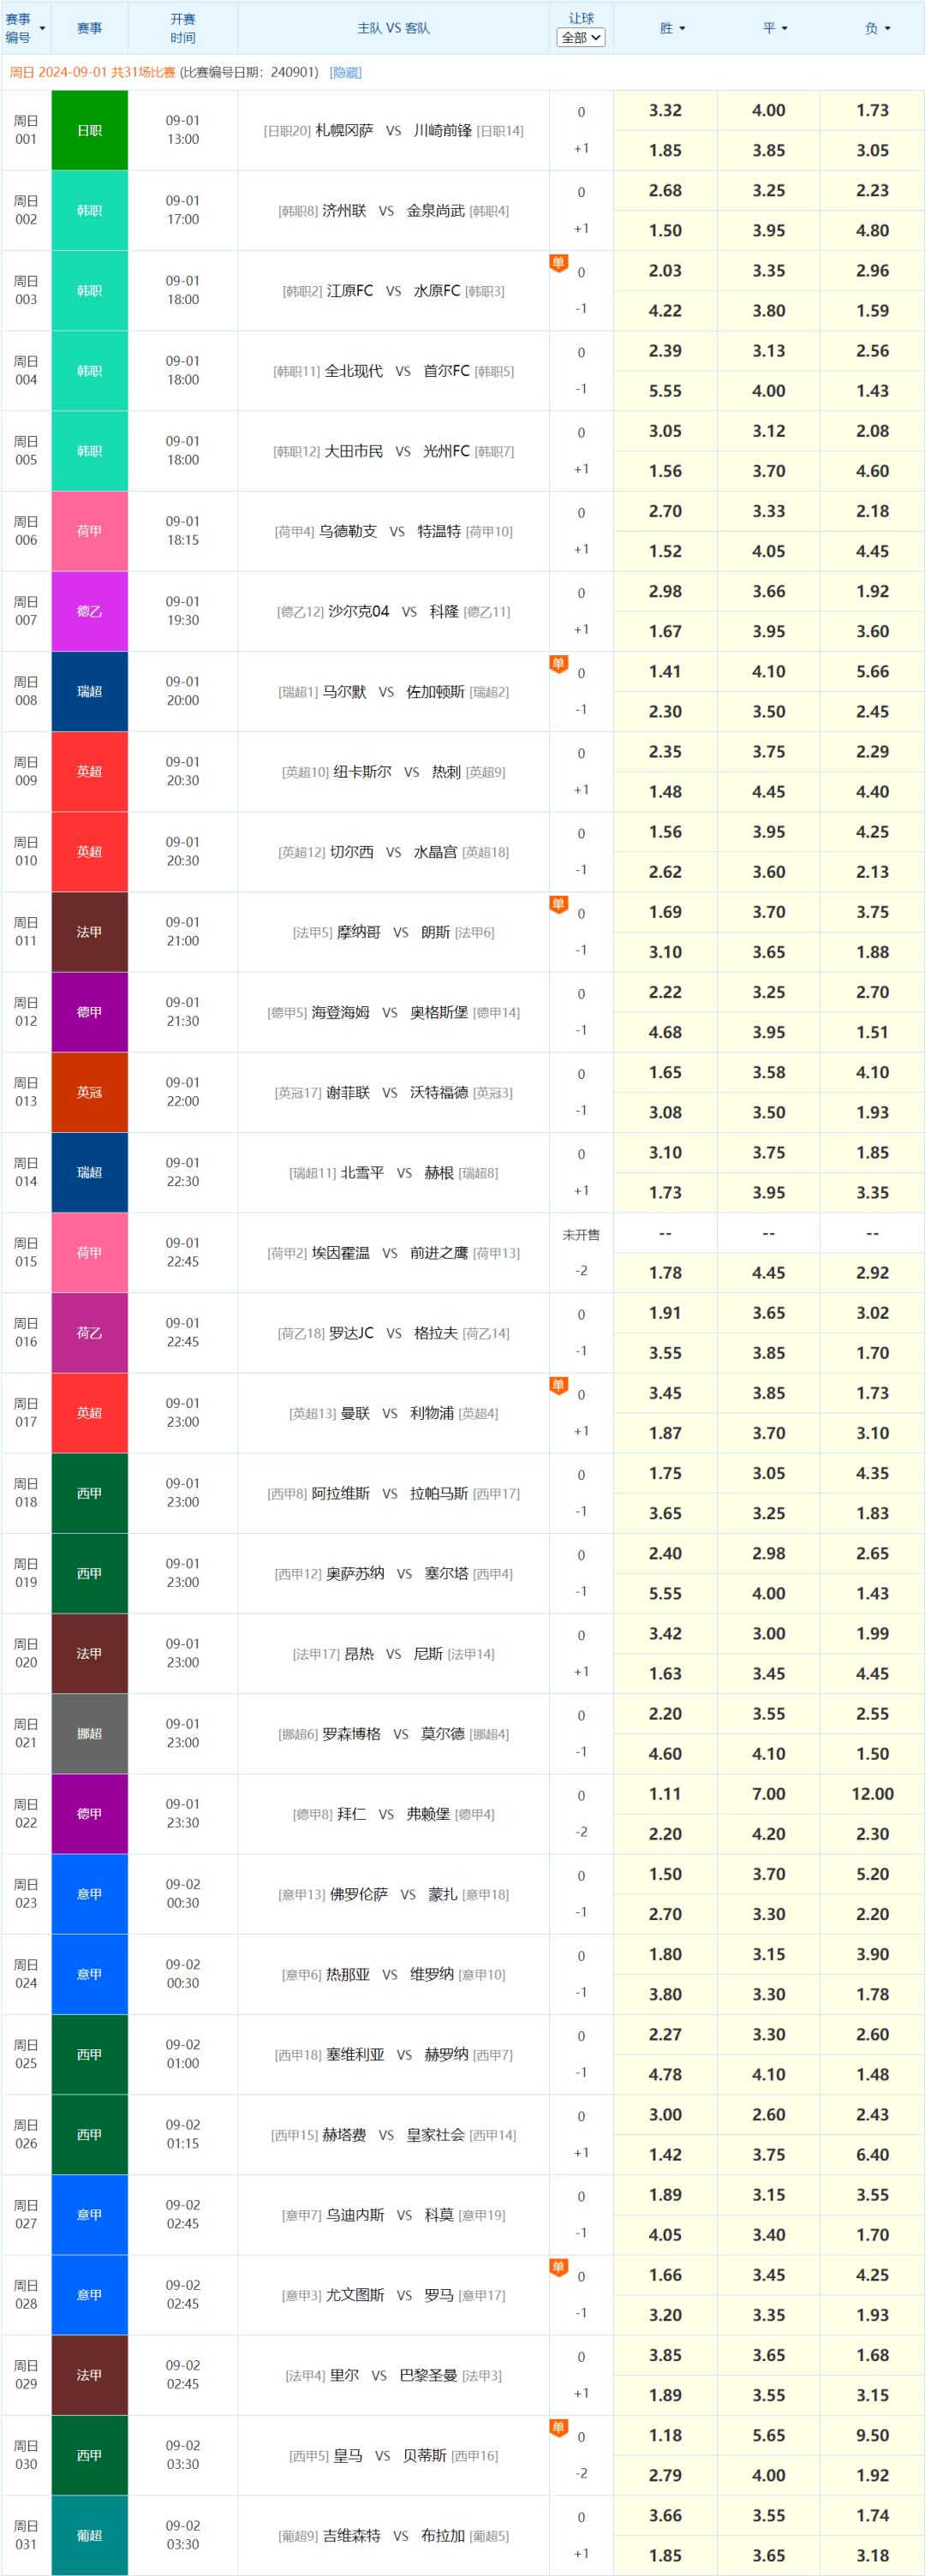Click the [英超13] rank tag beside 曼联
Viewport: 925px width, 2576px height.
(313, 1413)
